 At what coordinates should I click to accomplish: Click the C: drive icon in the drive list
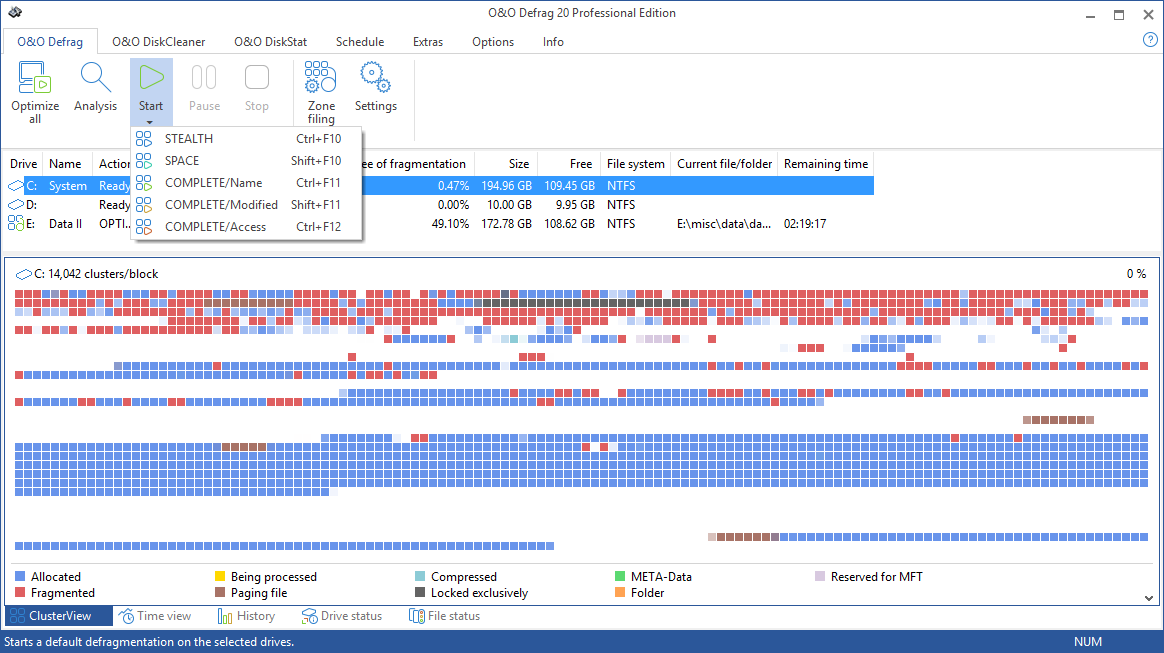click(16, 186)
